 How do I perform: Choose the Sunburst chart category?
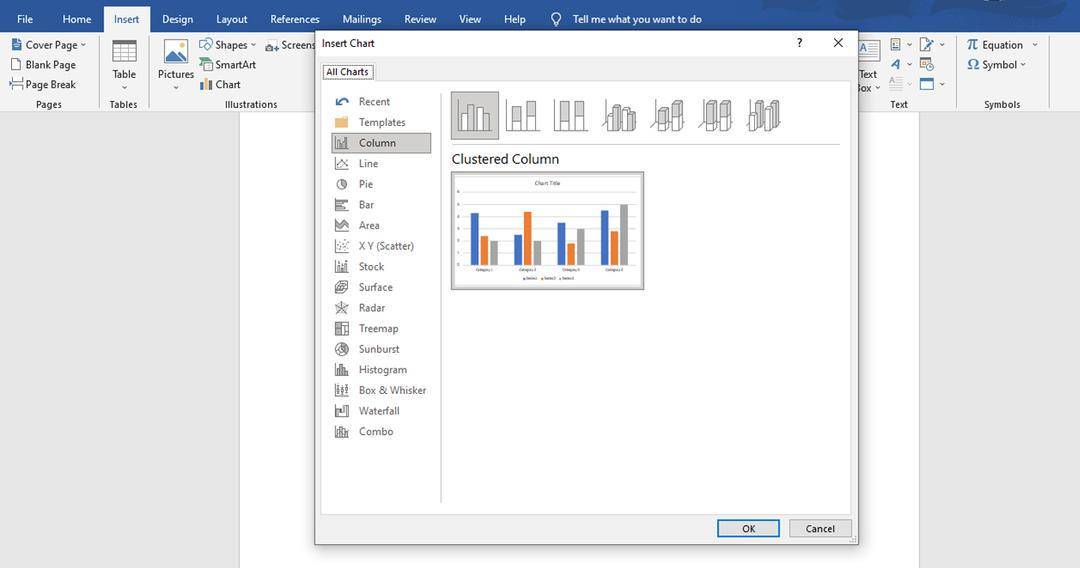pyautogui.click(x=381, y=349)
